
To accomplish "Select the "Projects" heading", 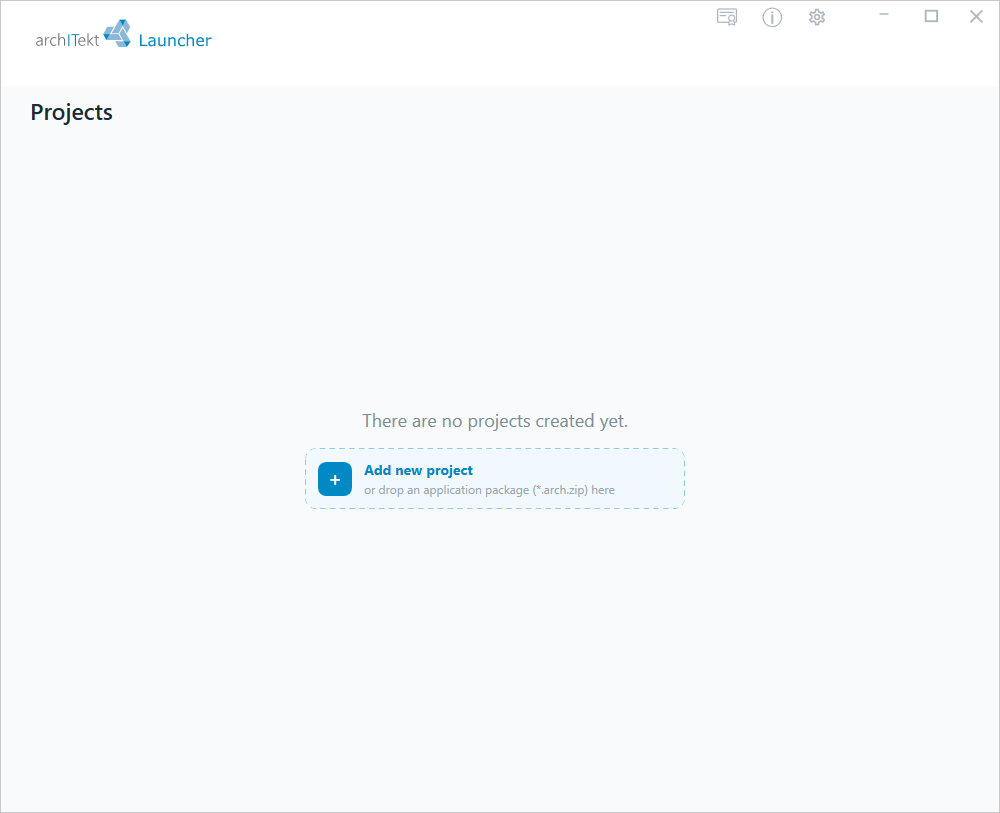I will tap(71, 112).
